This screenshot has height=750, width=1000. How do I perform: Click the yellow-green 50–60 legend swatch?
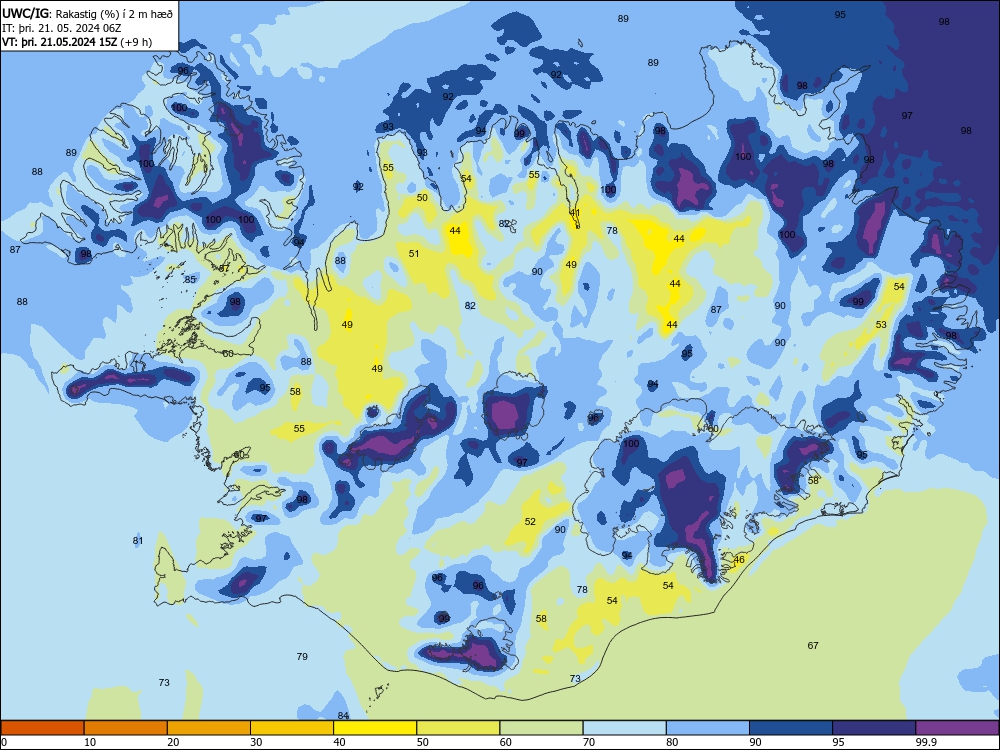pyautogui.click(x=458, y=728)
